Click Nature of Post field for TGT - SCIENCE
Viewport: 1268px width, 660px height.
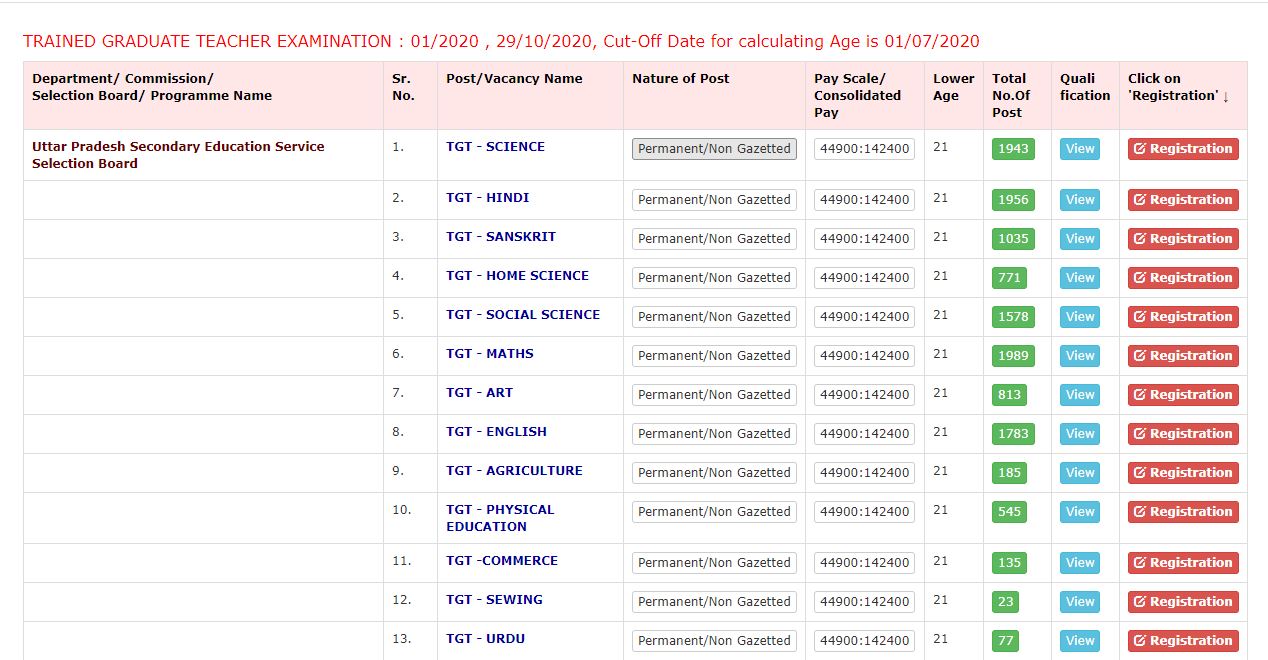714,149
